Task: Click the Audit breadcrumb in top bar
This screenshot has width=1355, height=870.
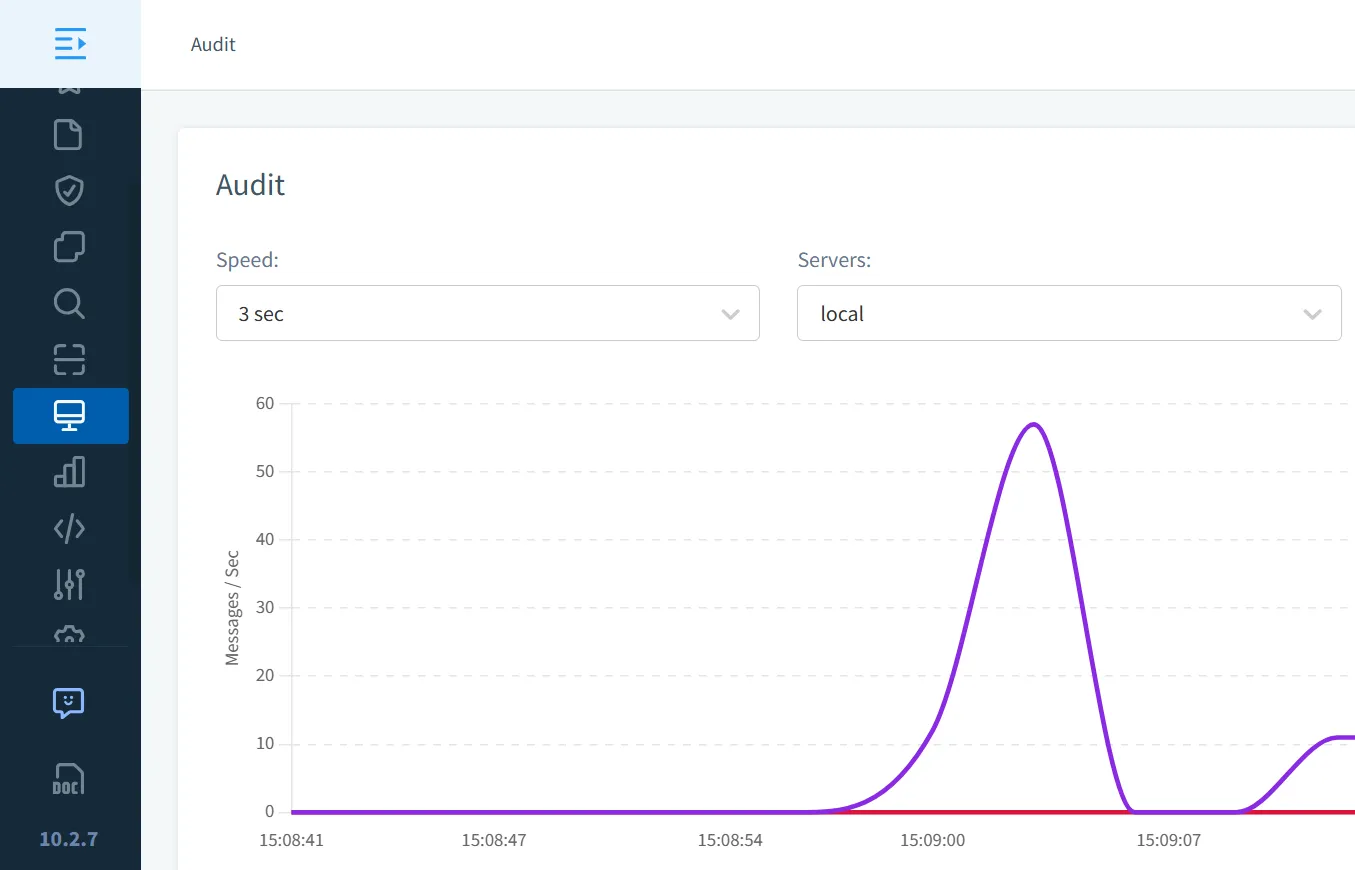Action: (x=213, y=44)
